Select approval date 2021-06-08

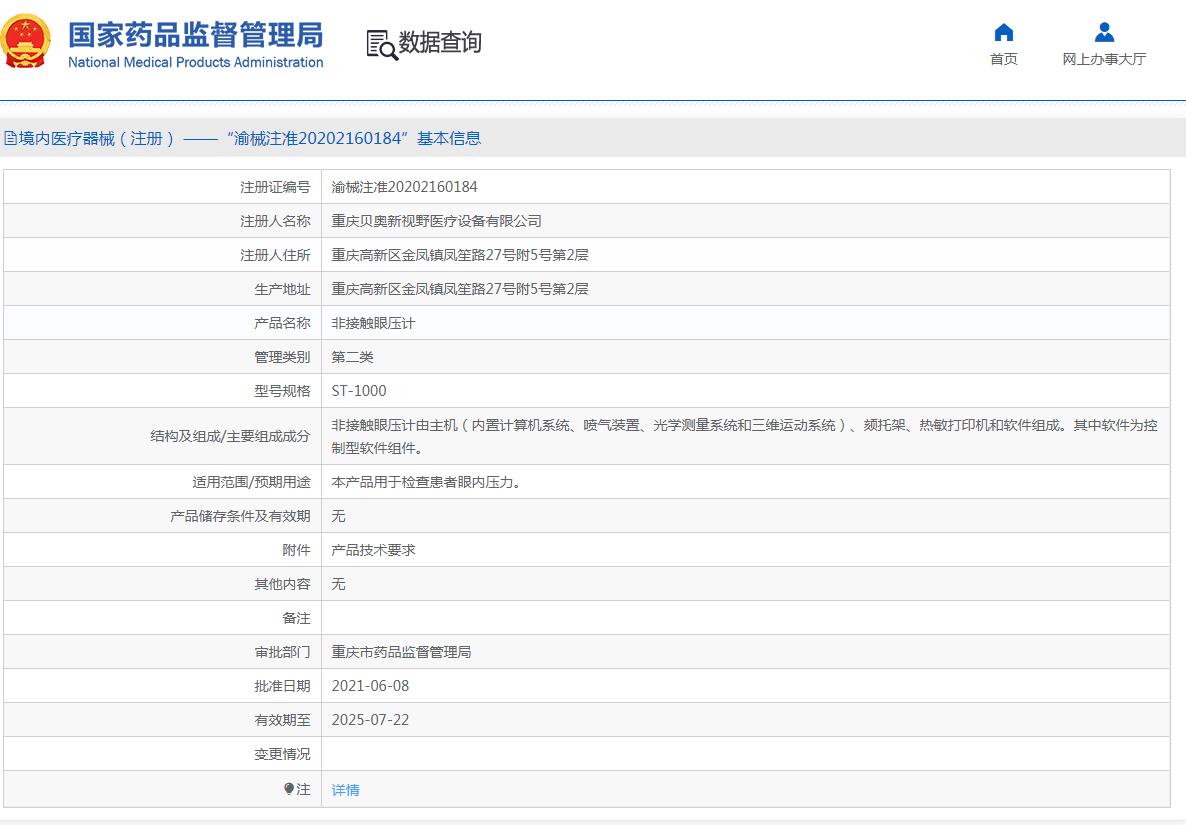371,686
